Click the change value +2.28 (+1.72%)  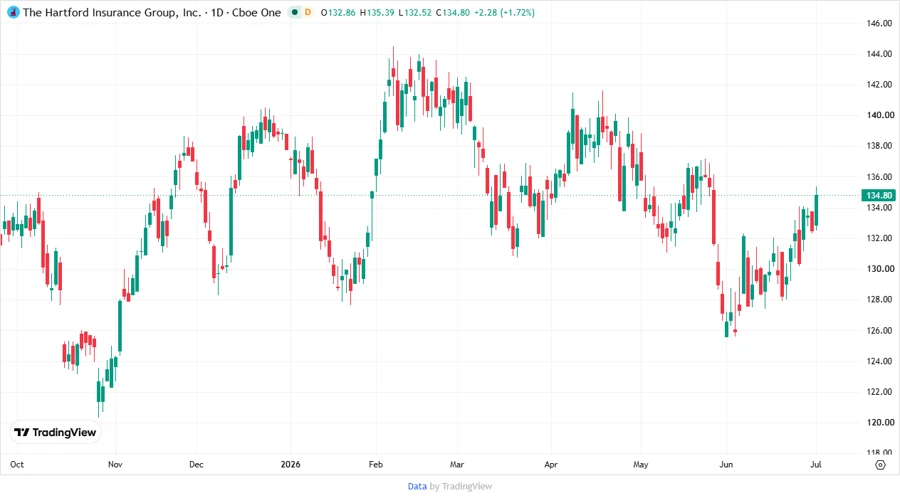[504, 12]
